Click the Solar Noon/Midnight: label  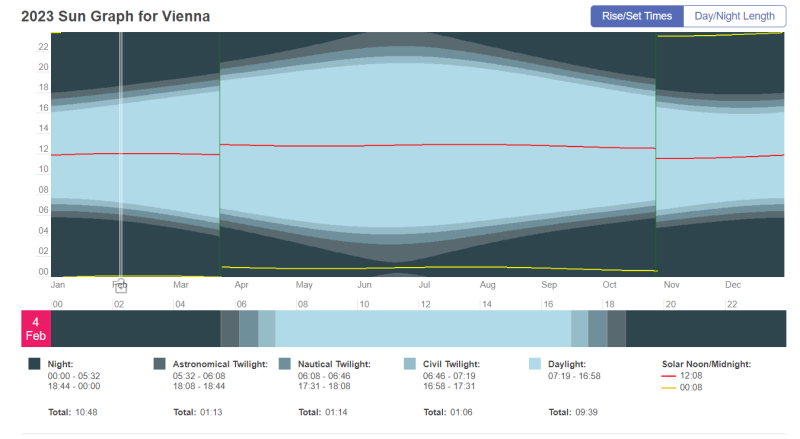point(706,364)
